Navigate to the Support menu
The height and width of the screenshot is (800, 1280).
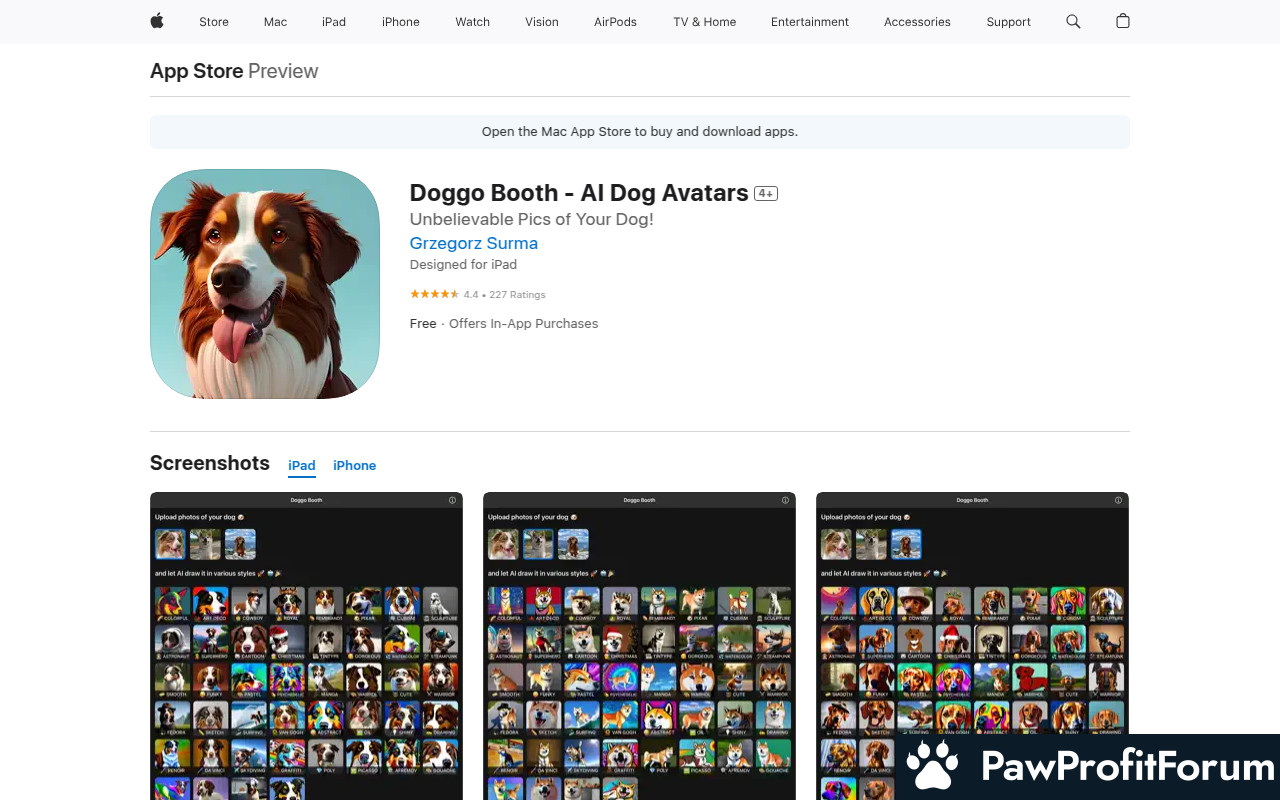pyautogui.click(x=1008, y=22)
